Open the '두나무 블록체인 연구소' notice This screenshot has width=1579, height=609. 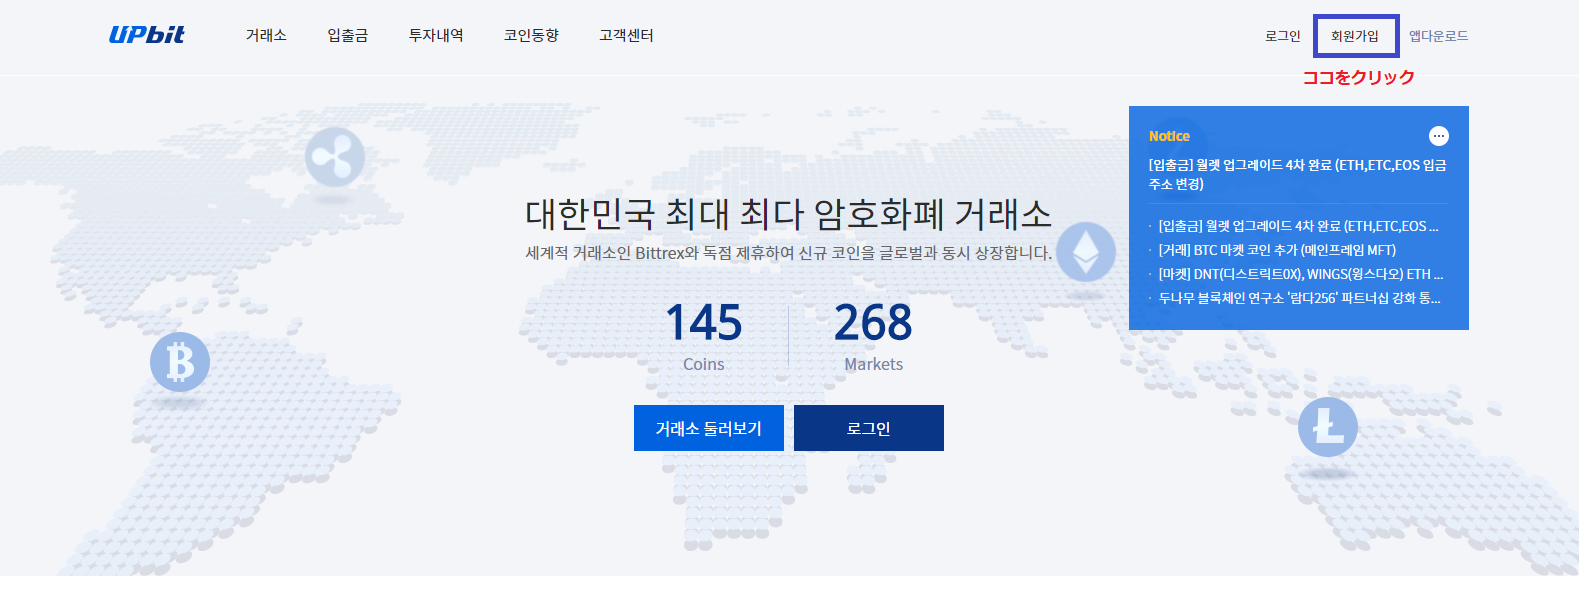tap(1299, 298)
